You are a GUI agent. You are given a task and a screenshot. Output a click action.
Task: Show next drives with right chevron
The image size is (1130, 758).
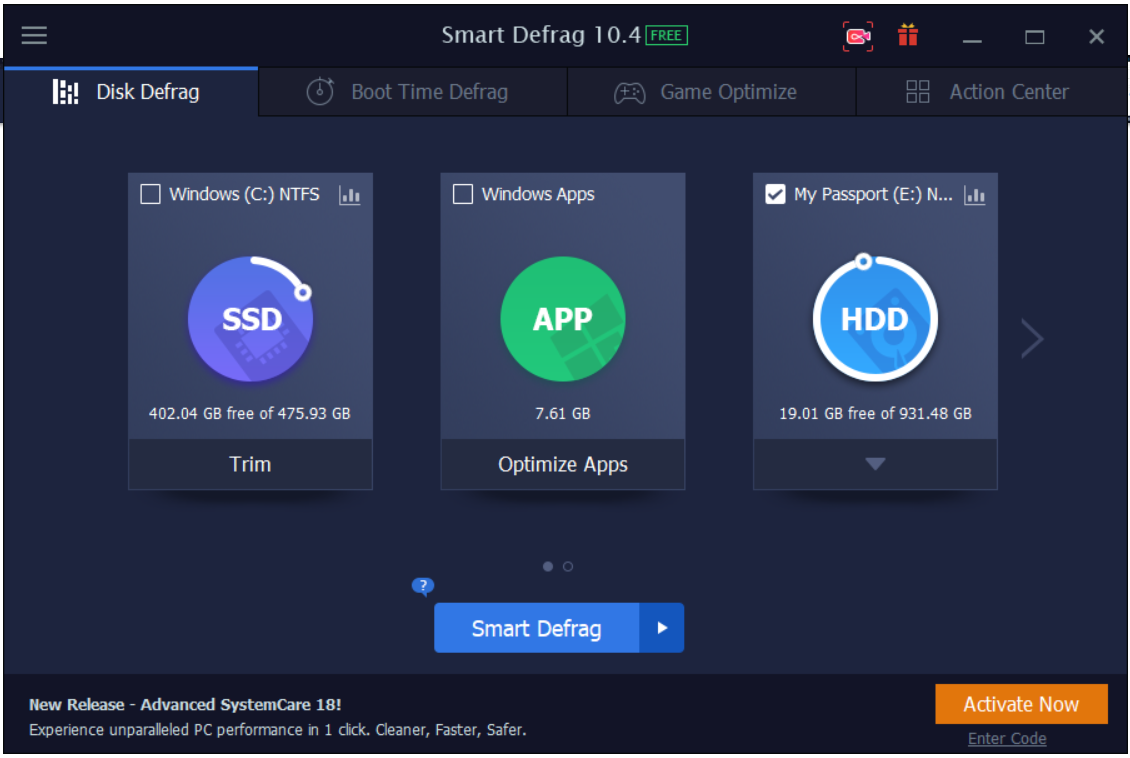pyautogui.click(x=1032, y=339)
